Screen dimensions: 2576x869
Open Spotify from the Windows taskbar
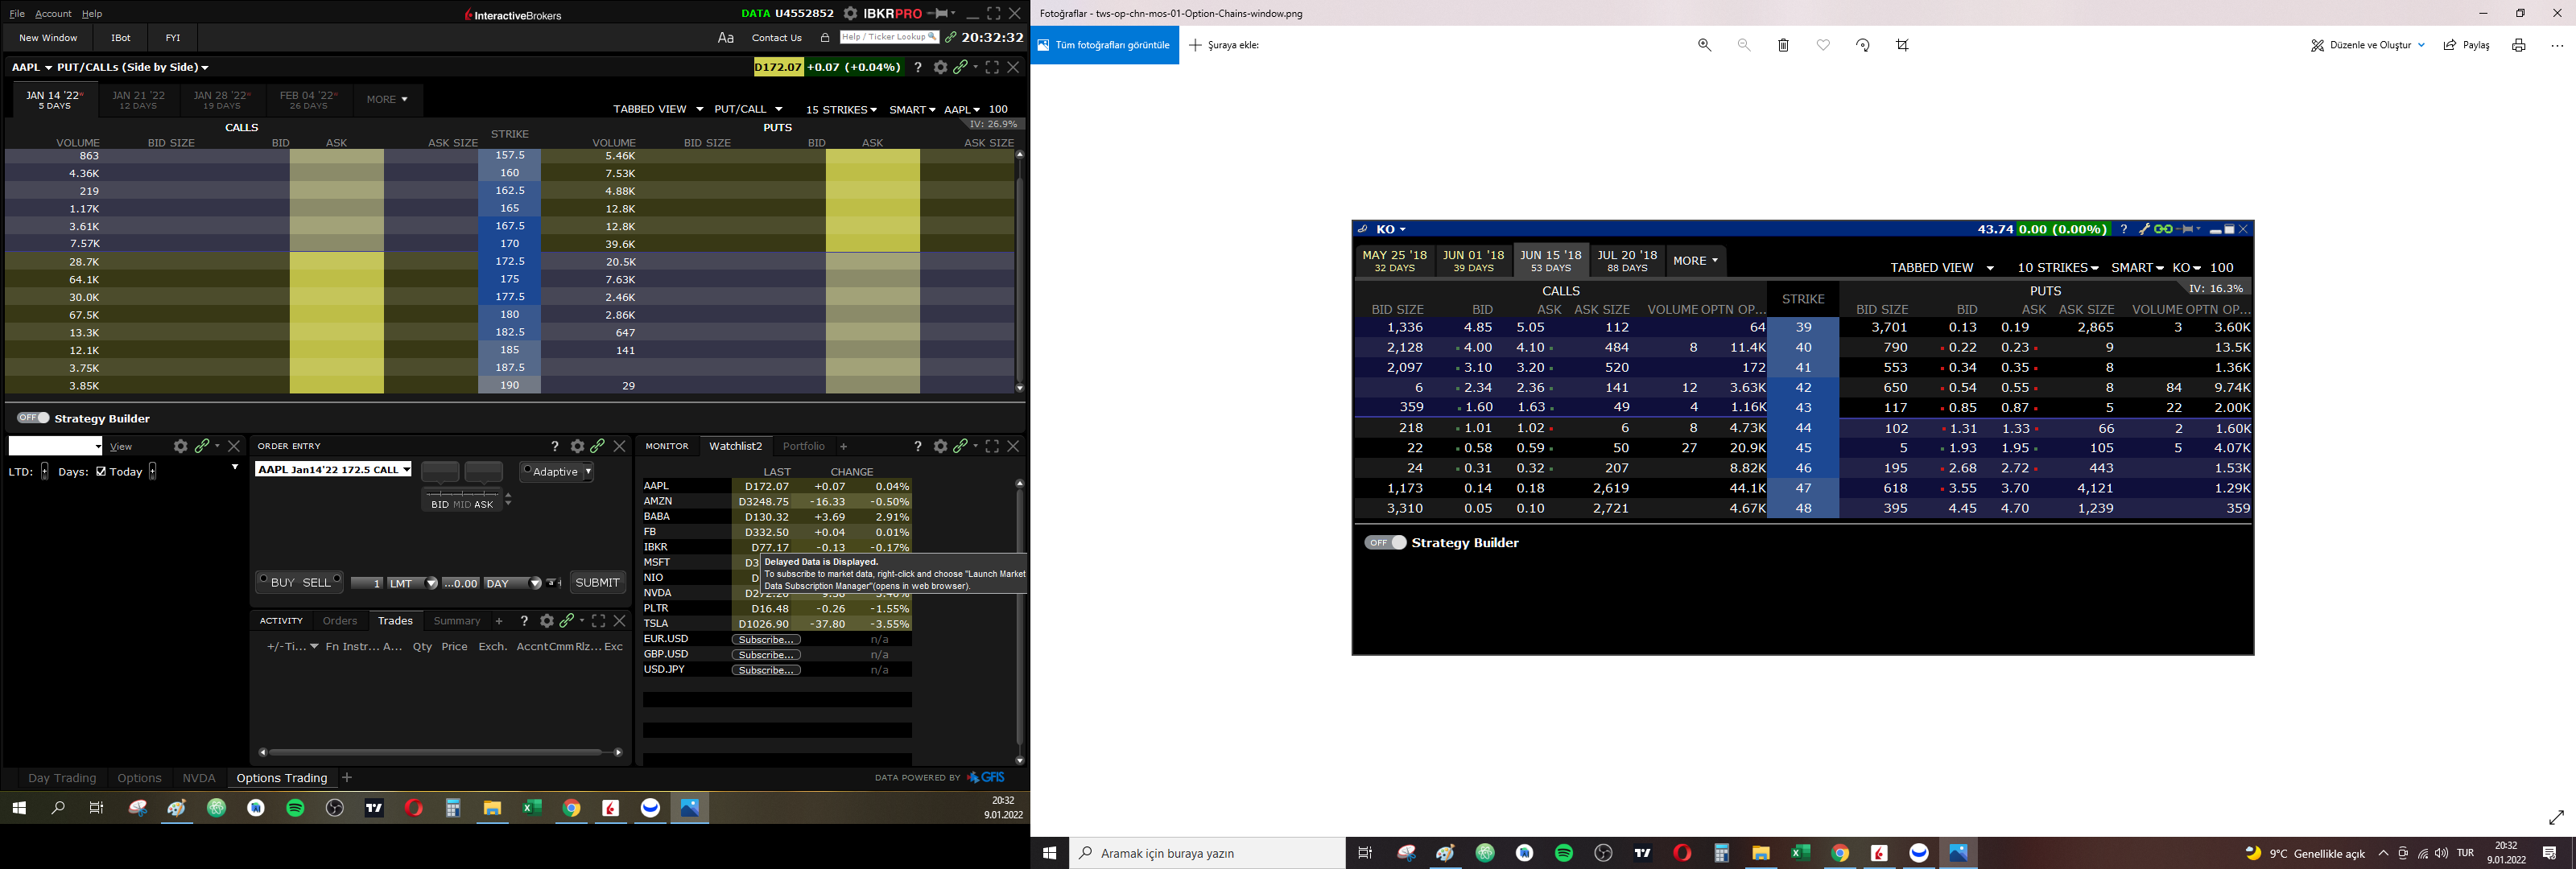295,808
